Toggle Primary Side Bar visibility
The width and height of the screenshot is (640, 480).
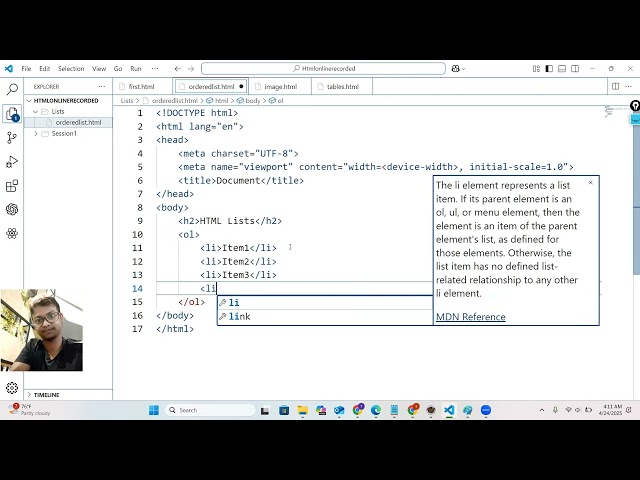(549, 69)
